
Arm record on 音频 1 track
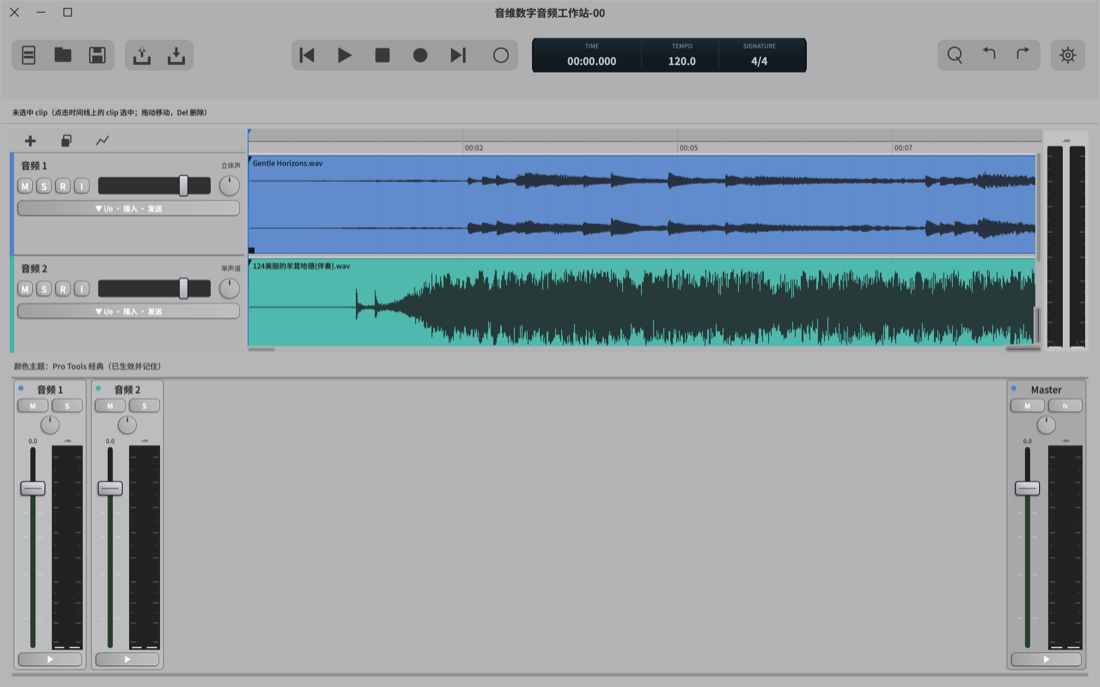[x=63, y=186]
